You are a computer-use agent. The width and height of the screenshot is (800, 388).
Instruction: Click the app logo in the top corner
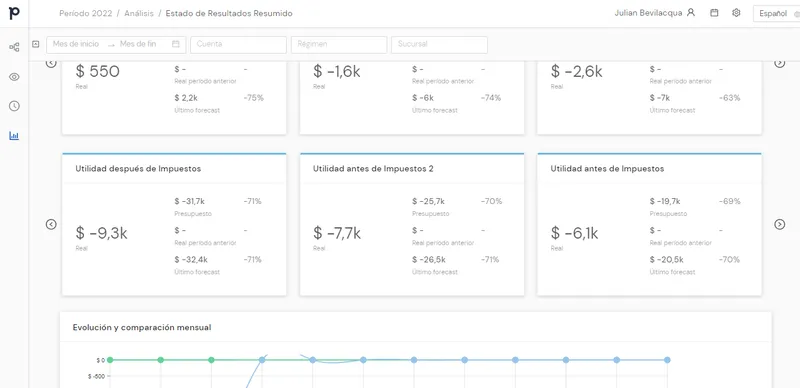click(x=14, y=13)
